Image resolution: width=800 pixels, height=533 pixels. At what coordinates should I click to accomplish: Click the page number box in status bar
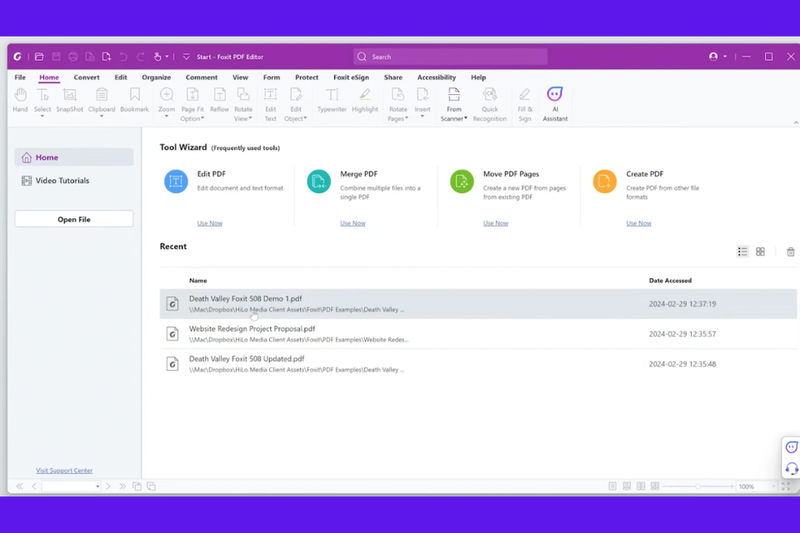pos(71,486)
